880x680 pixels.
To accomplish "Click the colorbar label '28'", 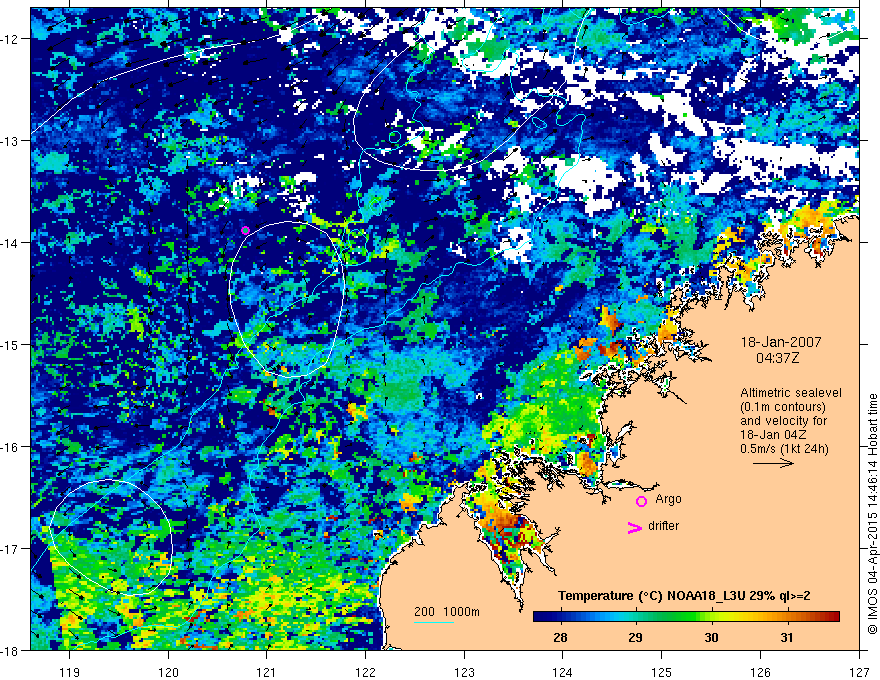I will [560, 637].
